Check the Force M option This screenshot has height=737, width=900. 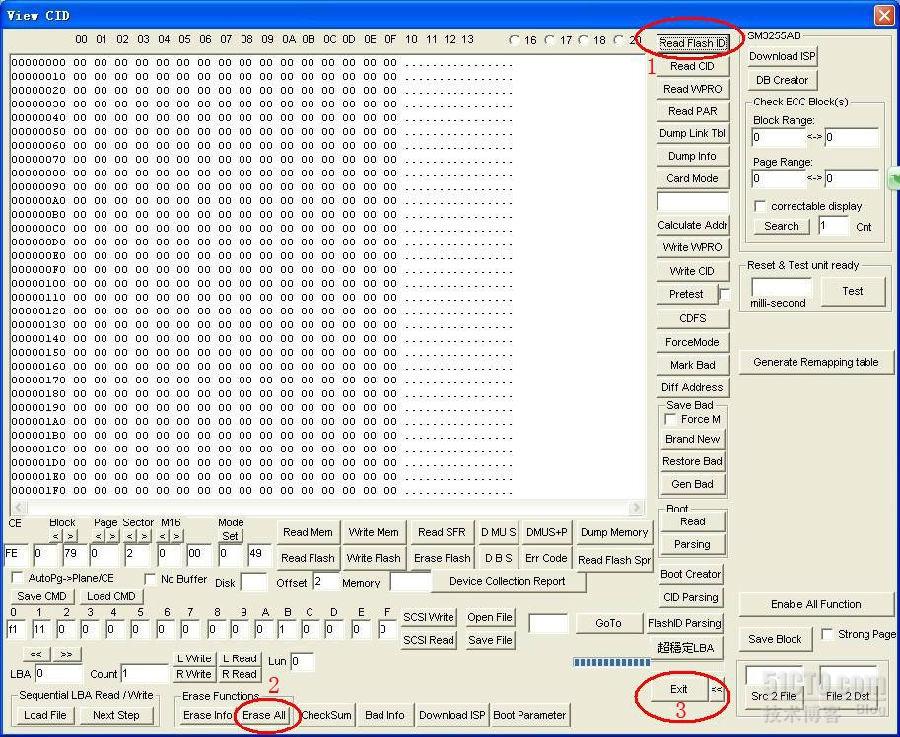click(x=671, y=420)
